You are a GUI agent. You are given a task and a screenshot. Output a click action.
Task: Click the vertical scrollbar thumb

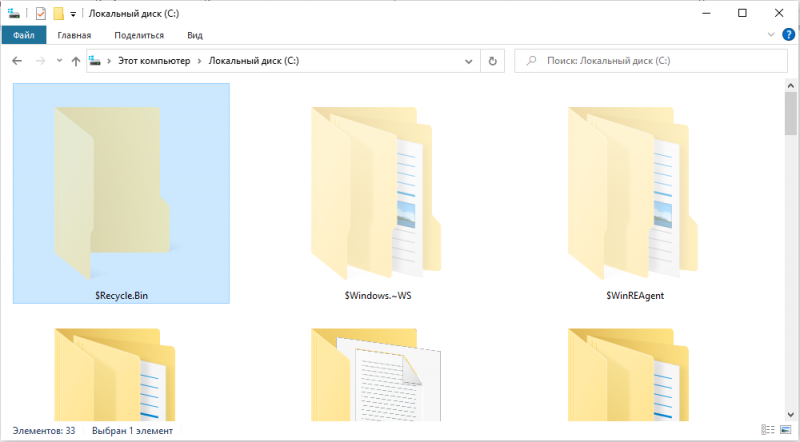pyautogui.click(x=790, y=114)
